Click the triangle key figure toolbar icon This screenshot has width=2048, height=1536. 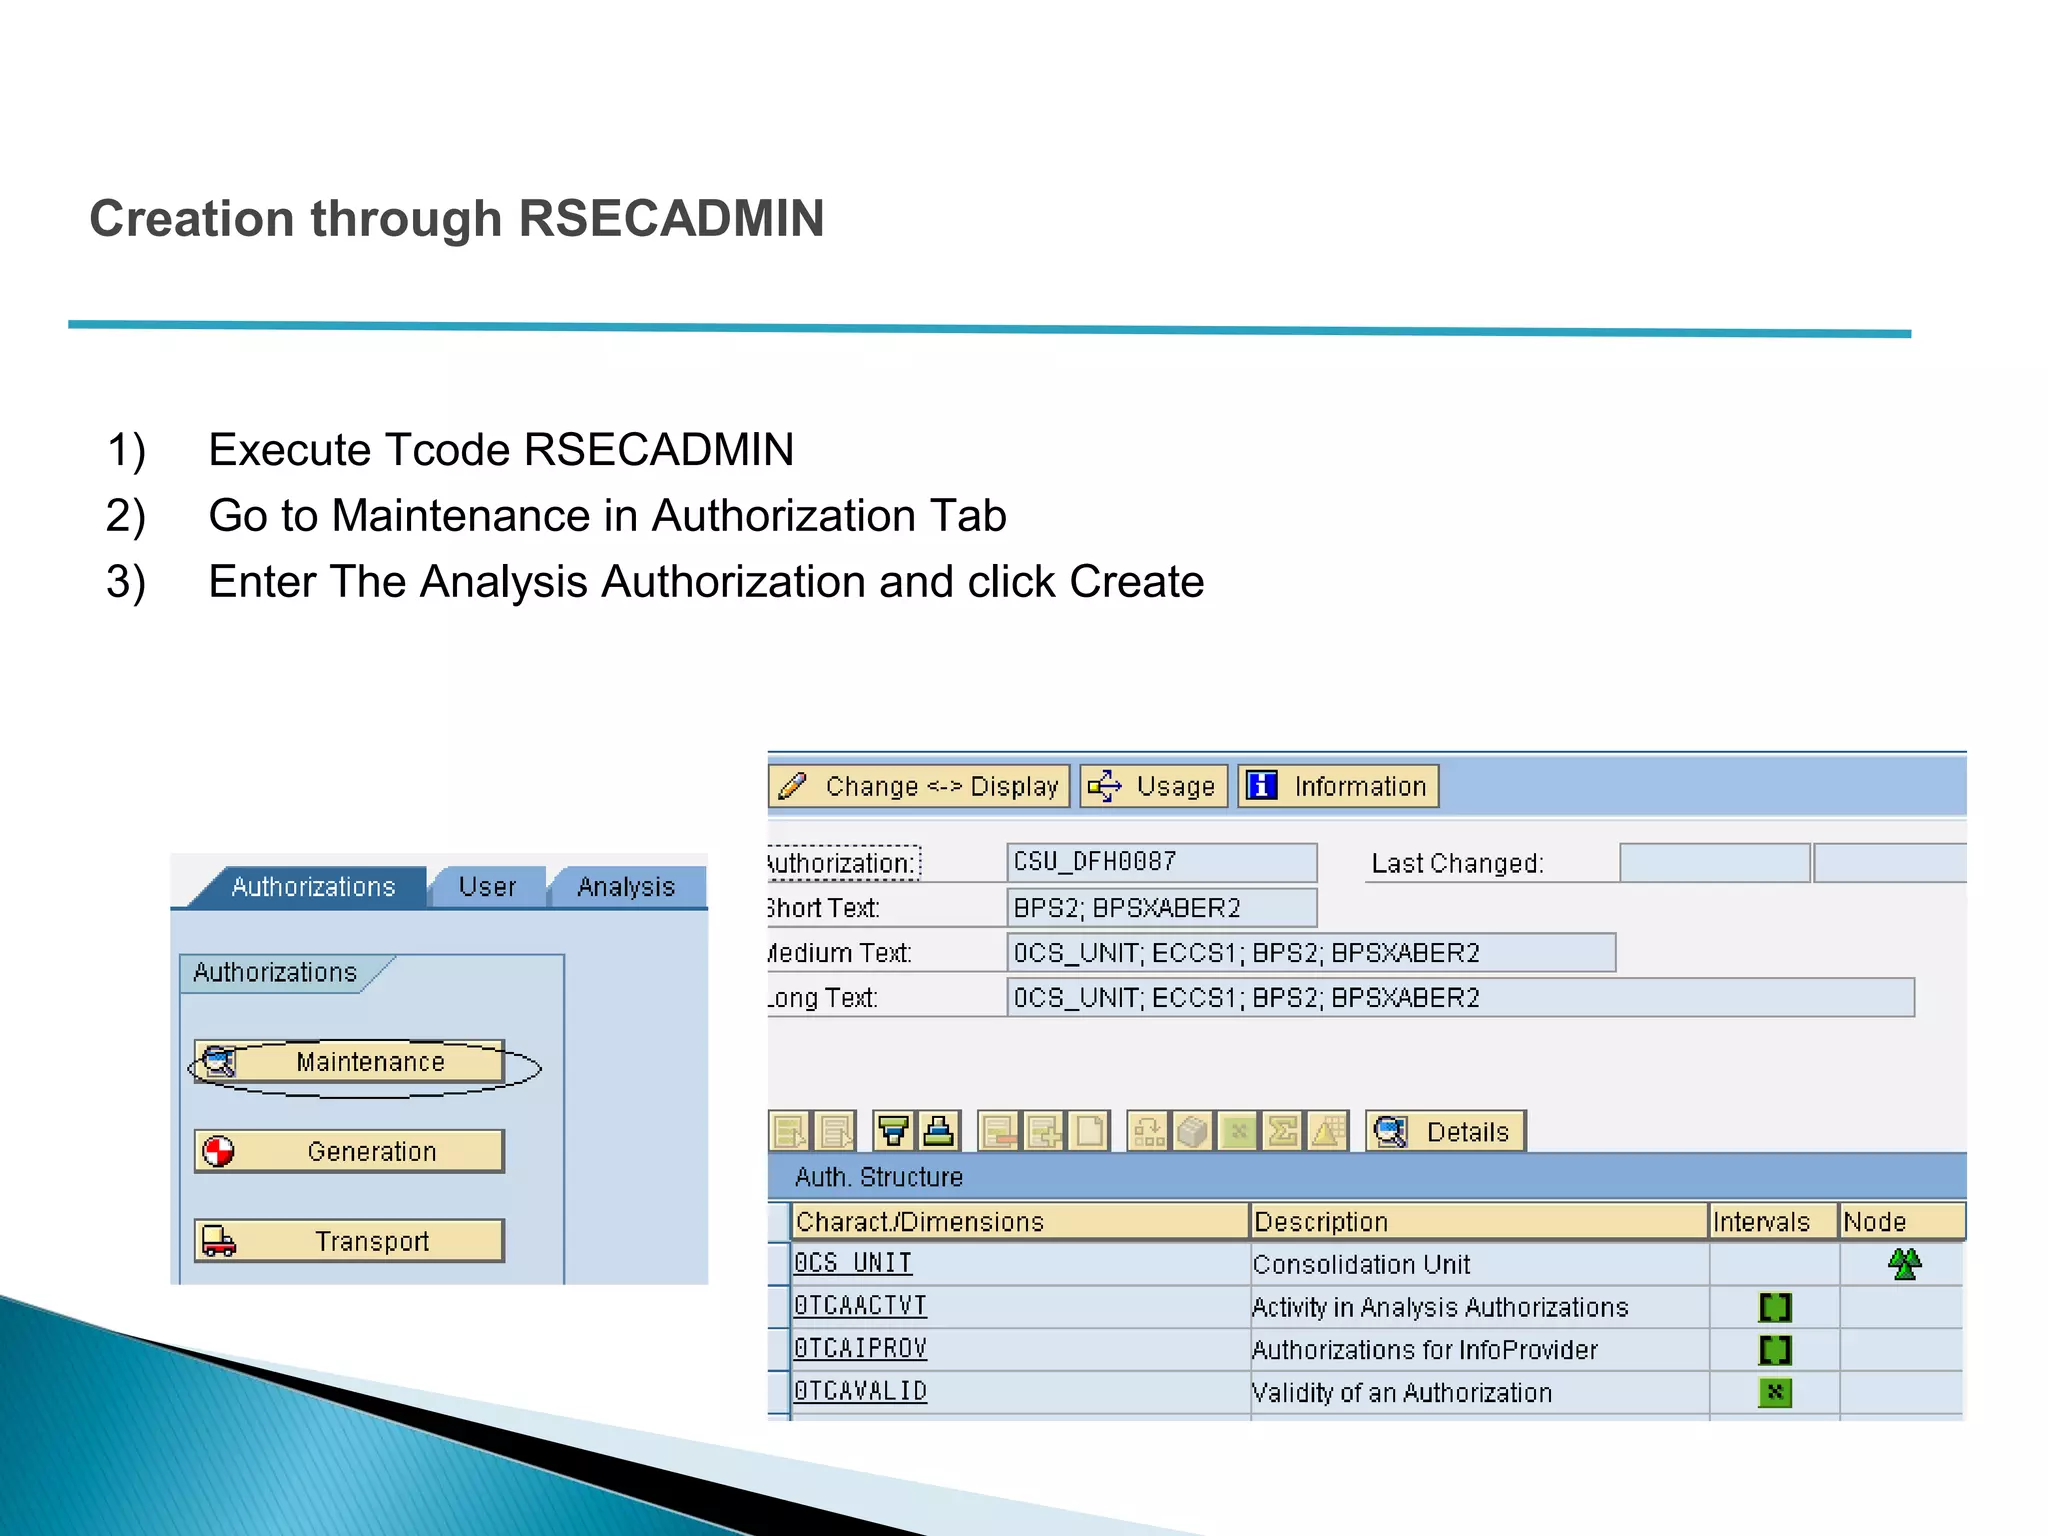pyautogui.click(x=1328, y=1132)
